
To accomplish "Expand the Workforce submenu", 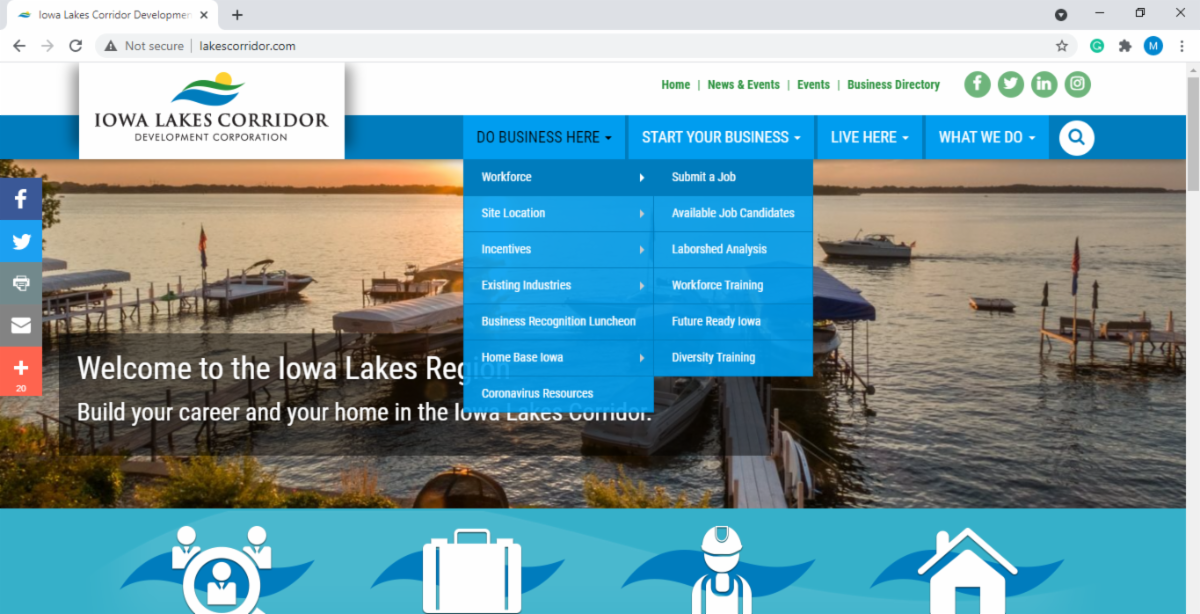I will [558, 177].
